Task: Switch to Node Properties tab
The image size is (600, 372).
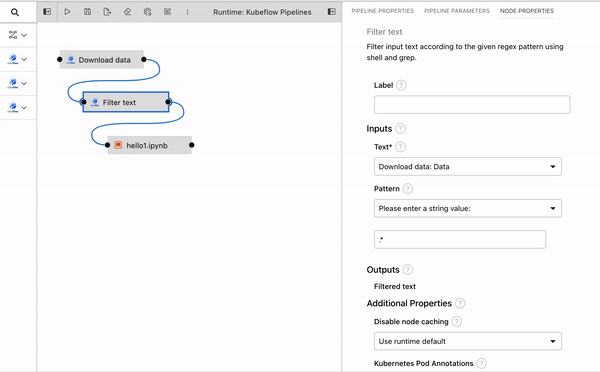Action: (527, 11)
